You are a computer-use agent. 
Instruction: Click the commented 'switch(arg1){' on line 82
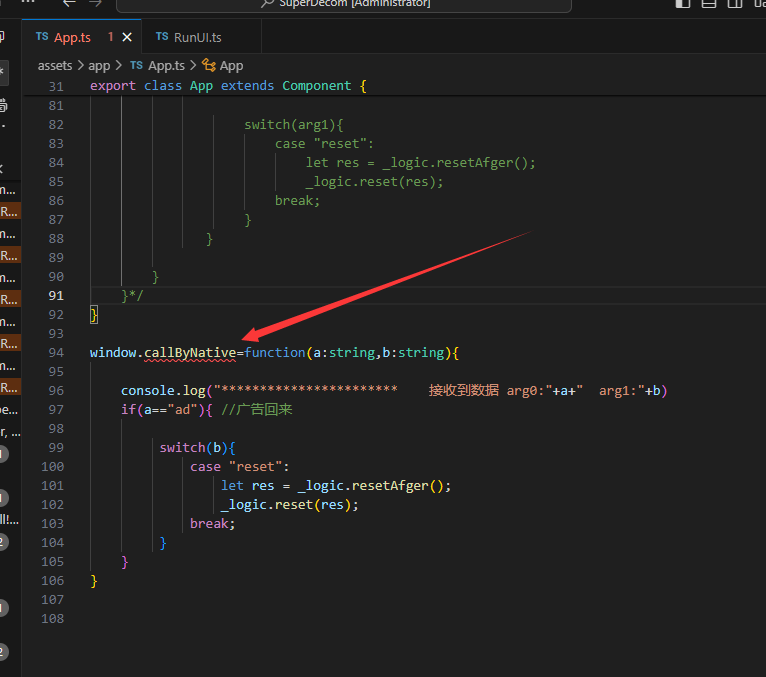click(294, 125)
